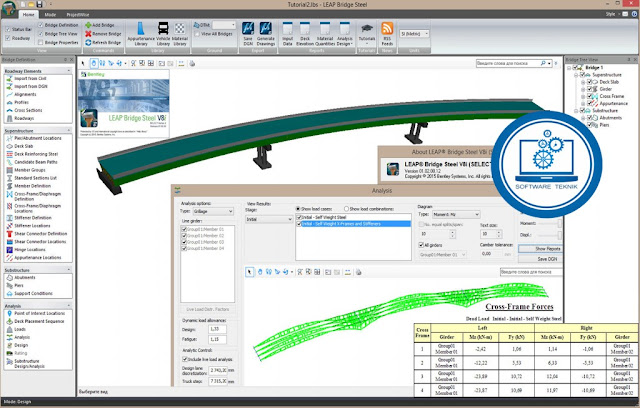The width and height of the screenshot is (640, 408).
Task: Click the print icon in main viewport toolbar
Action: click(192, 63)
